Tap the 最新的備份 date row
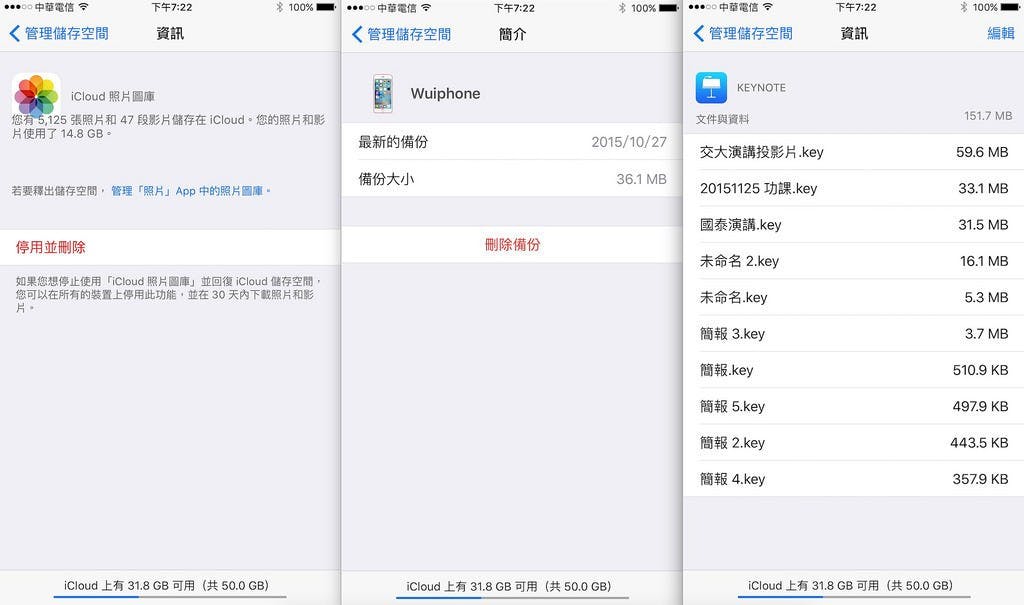Screen dimensions: 1024x605 tap(512, 142)
